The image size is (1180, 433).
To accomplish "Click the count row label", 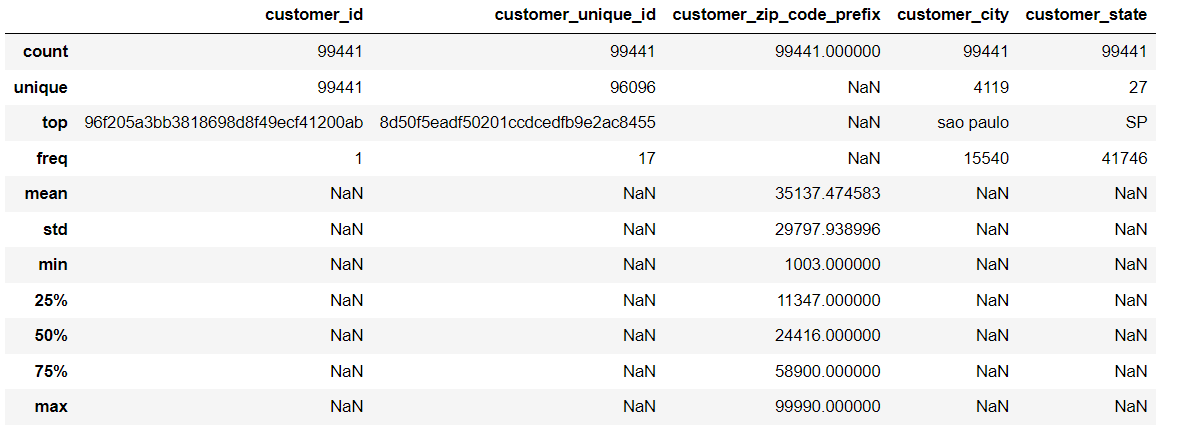I will pos(45,51).
